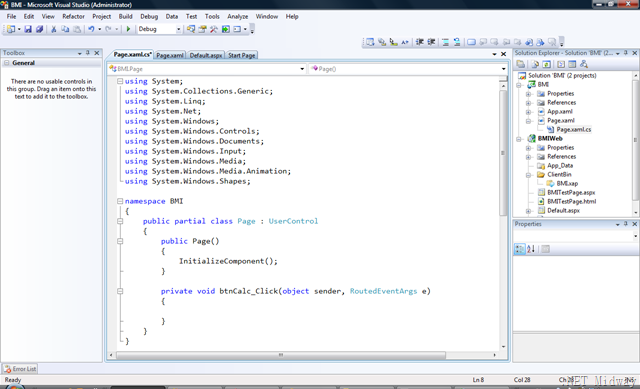Screen dimensions: 640x389
Task: Collapse the using directives code region
Action: [120, 81]
